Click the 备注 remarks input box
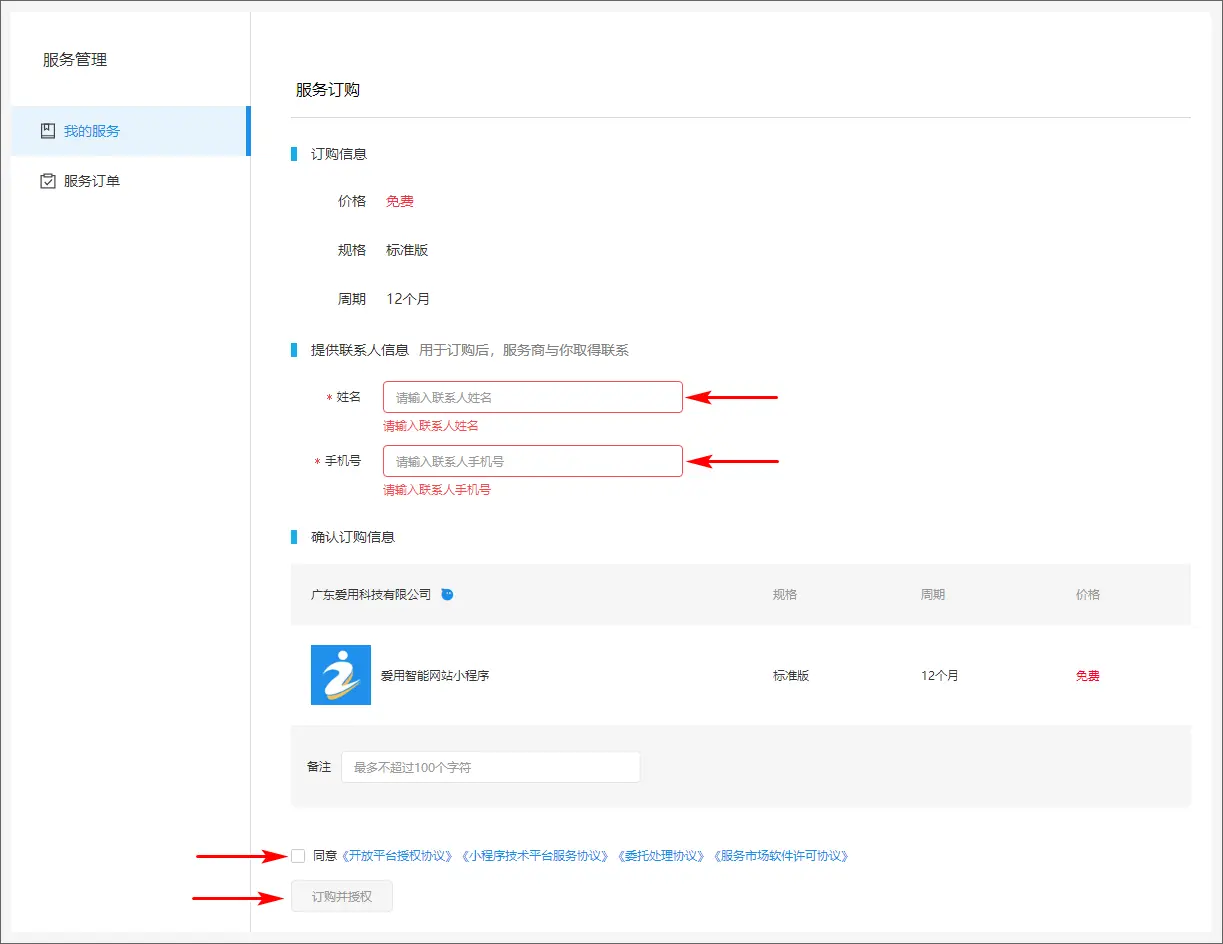The width and height of the screenshot is (1223, 944). (x=490, y=767)
